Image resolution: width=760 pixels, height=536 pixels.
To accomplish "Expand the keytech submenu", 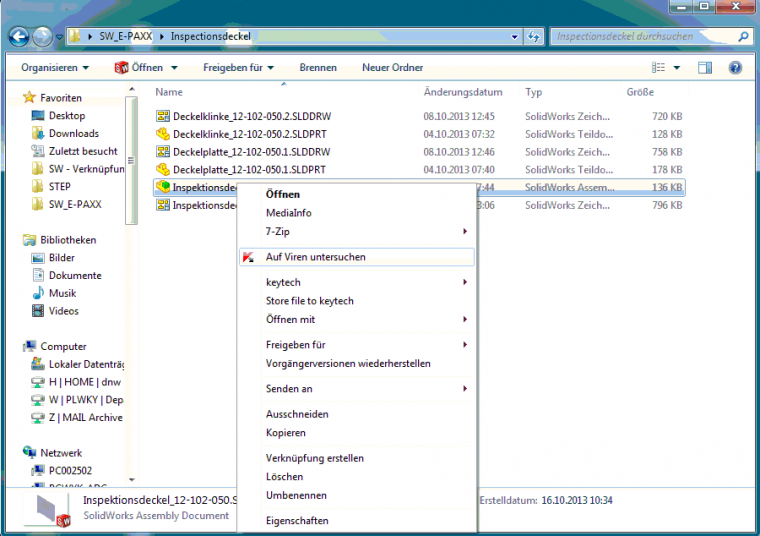I will pos(357,282).
